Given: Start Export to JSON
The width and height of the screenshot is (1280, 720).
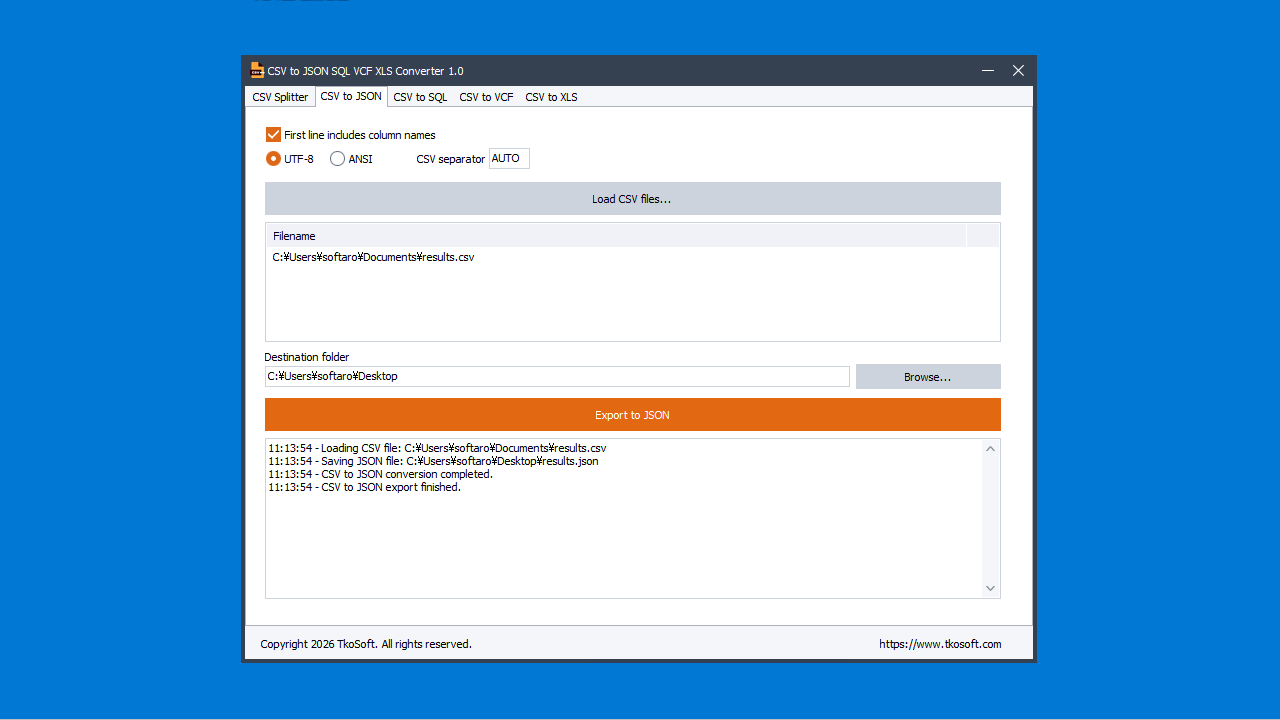Looking at the screenshot, I should 632,415.
